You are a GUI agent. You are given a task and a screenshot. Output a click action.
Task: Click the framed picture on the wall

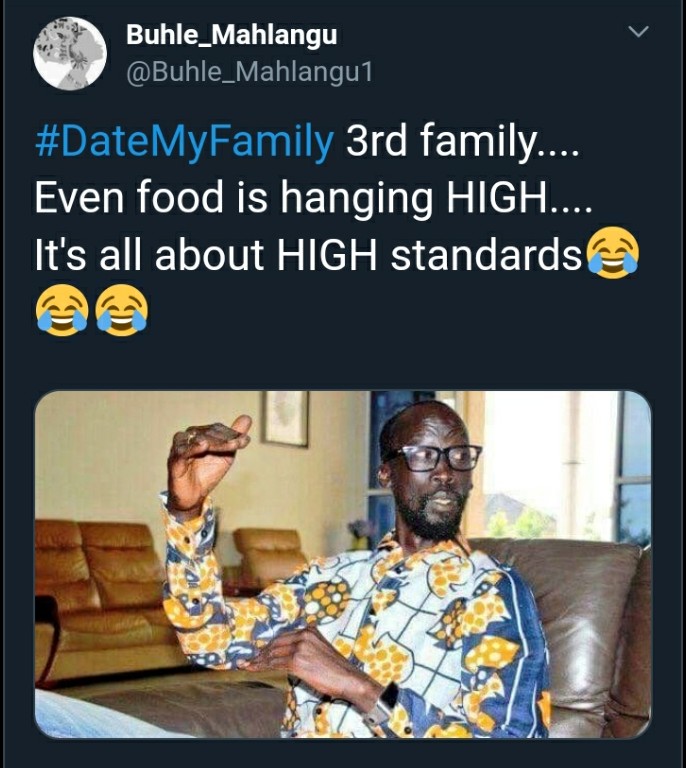284,419
